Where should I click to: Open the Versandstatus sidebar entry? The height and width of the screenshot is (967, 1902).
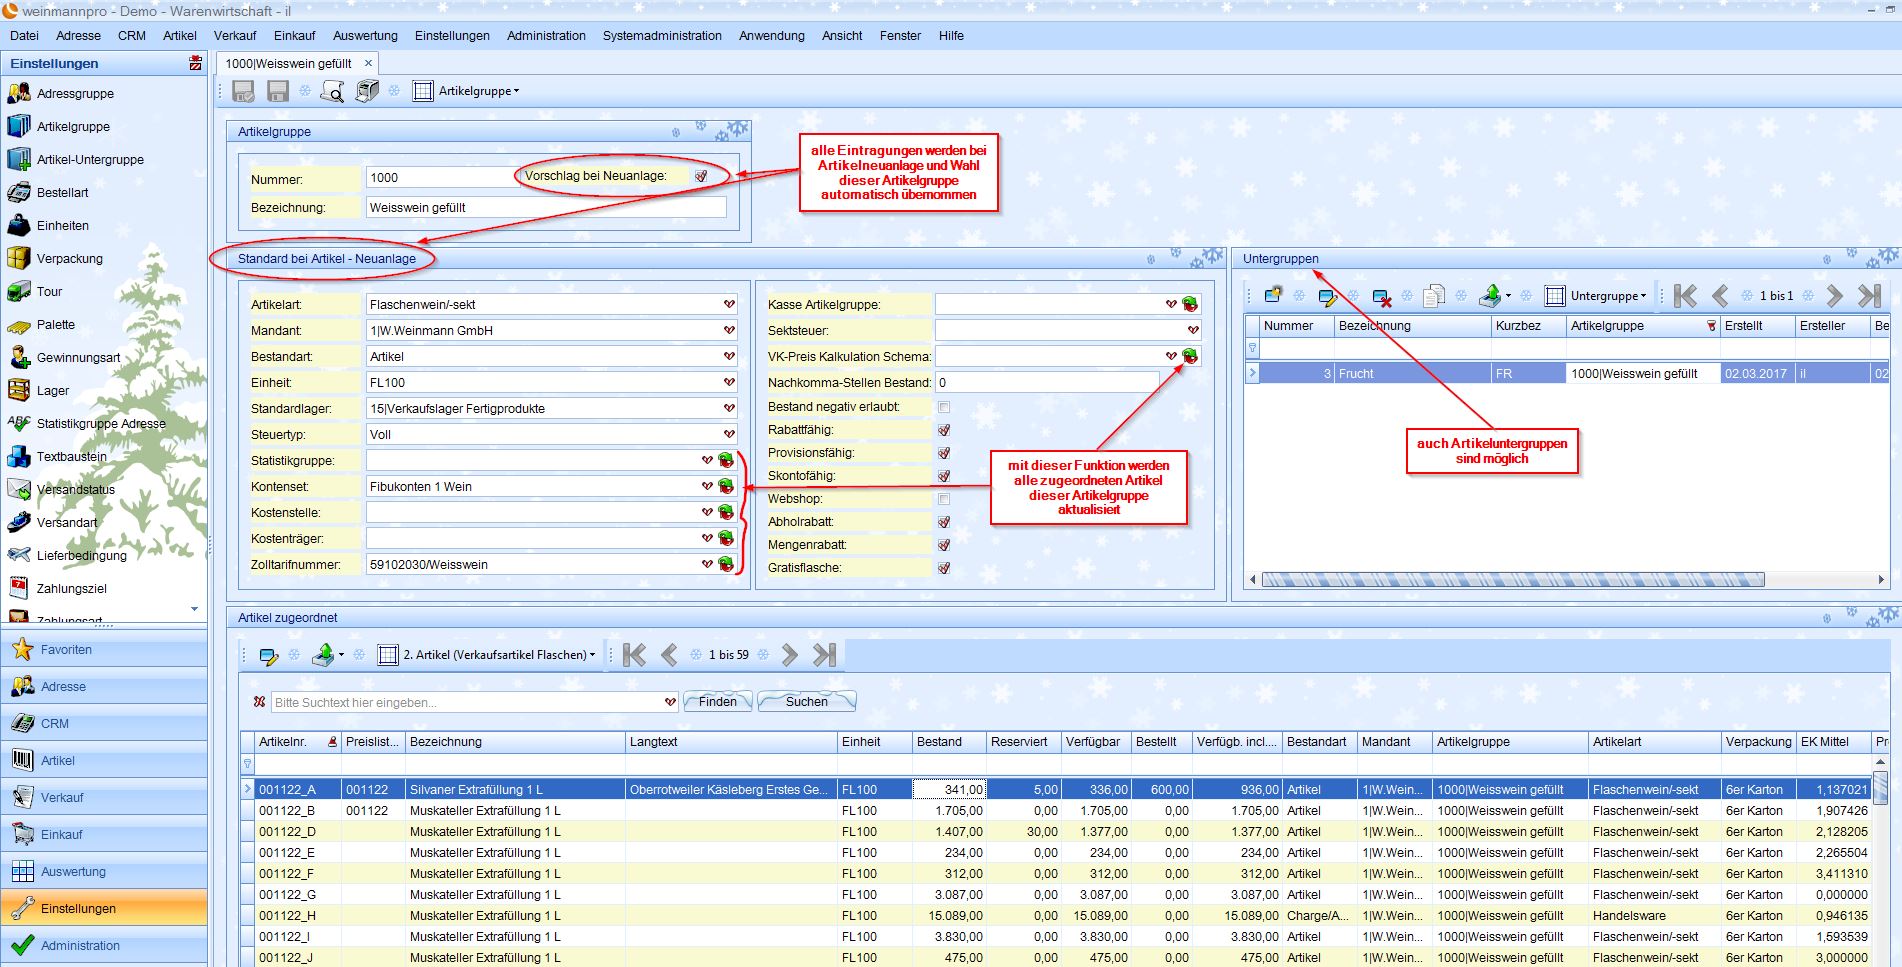coord(76,489)
